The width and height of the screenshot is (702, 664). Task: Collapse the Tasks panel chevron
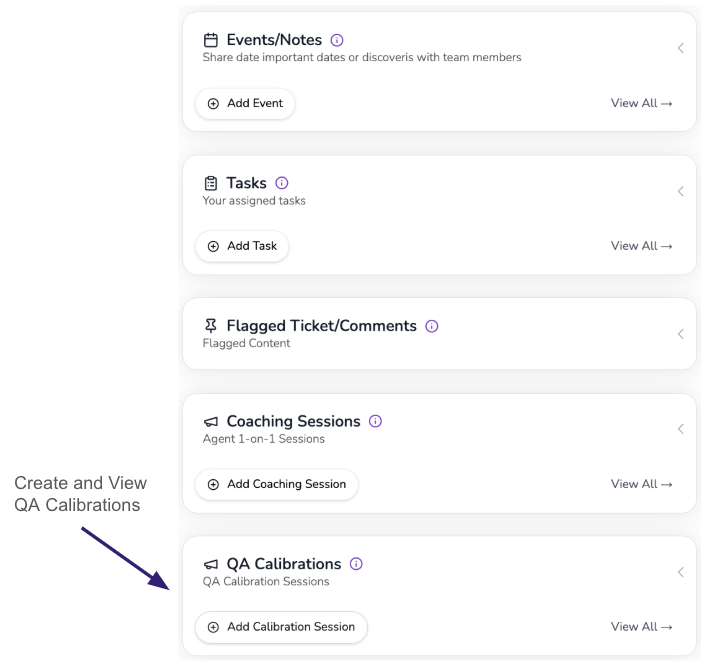(680, 191)
